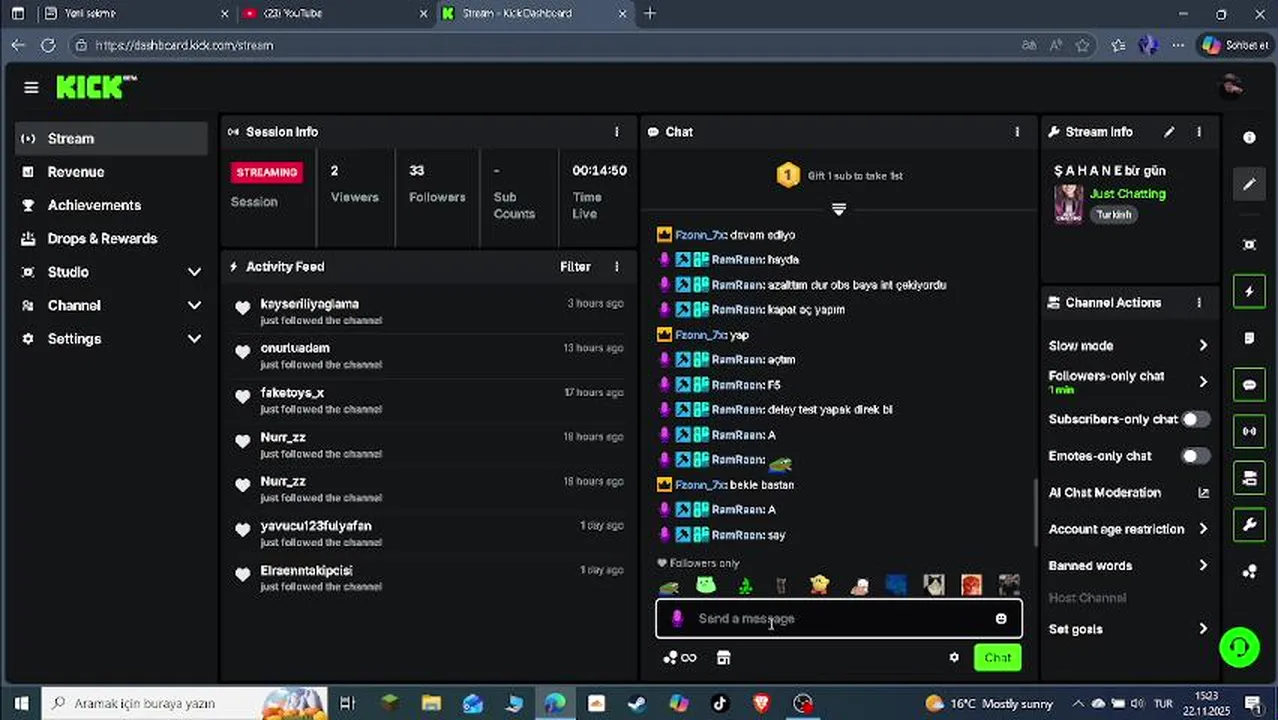Open the shop icon below the message box
This screenshot has height=720, width=1278.
(723, 657)
